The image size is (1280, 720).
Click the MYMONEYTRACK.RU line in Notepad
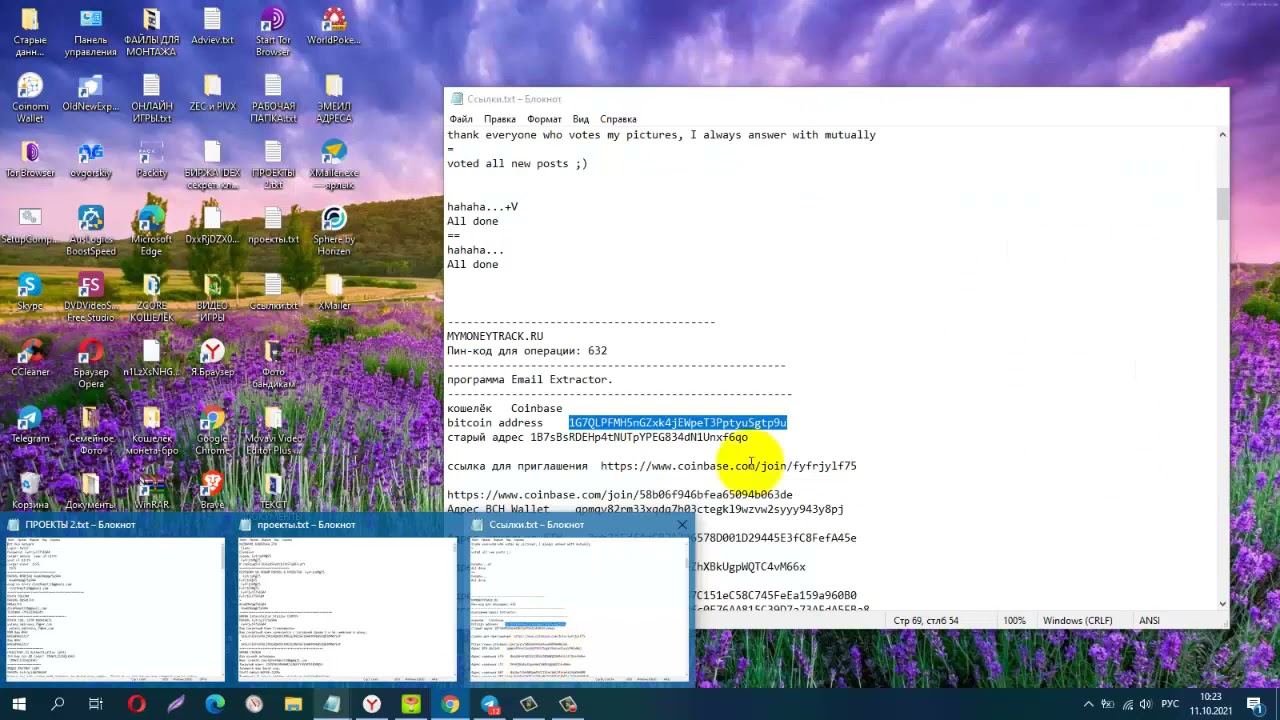pos(495,336)
